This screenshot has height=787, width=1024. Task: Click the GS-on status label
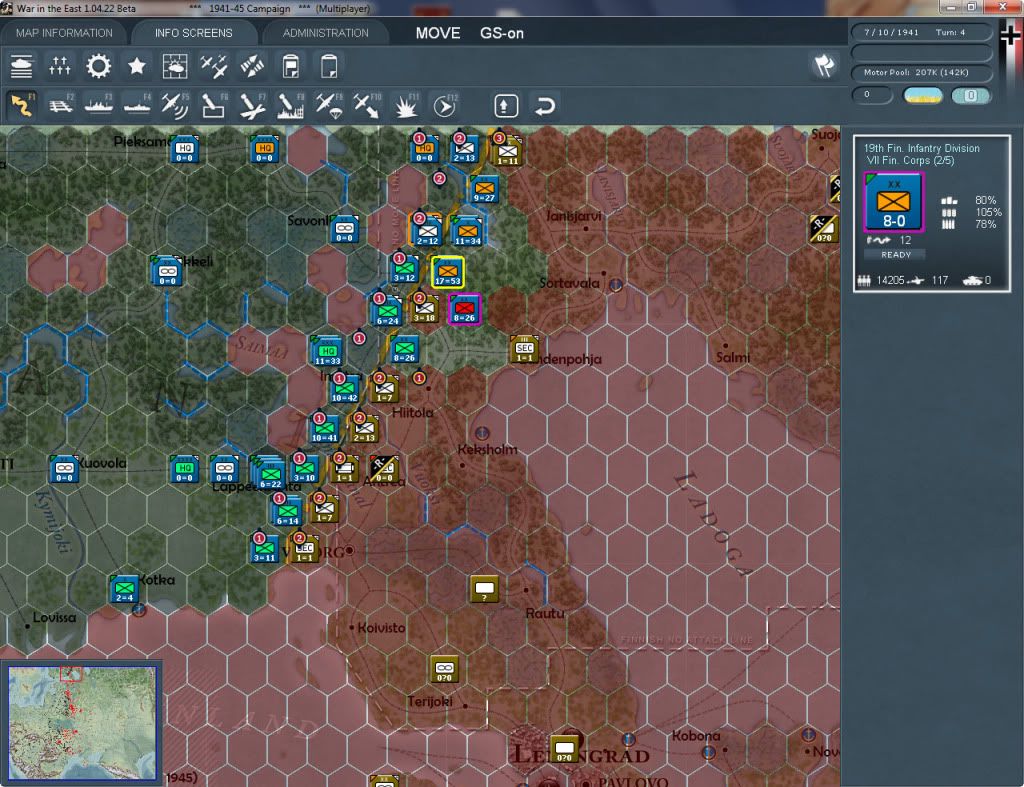click(x=502, y=33)
